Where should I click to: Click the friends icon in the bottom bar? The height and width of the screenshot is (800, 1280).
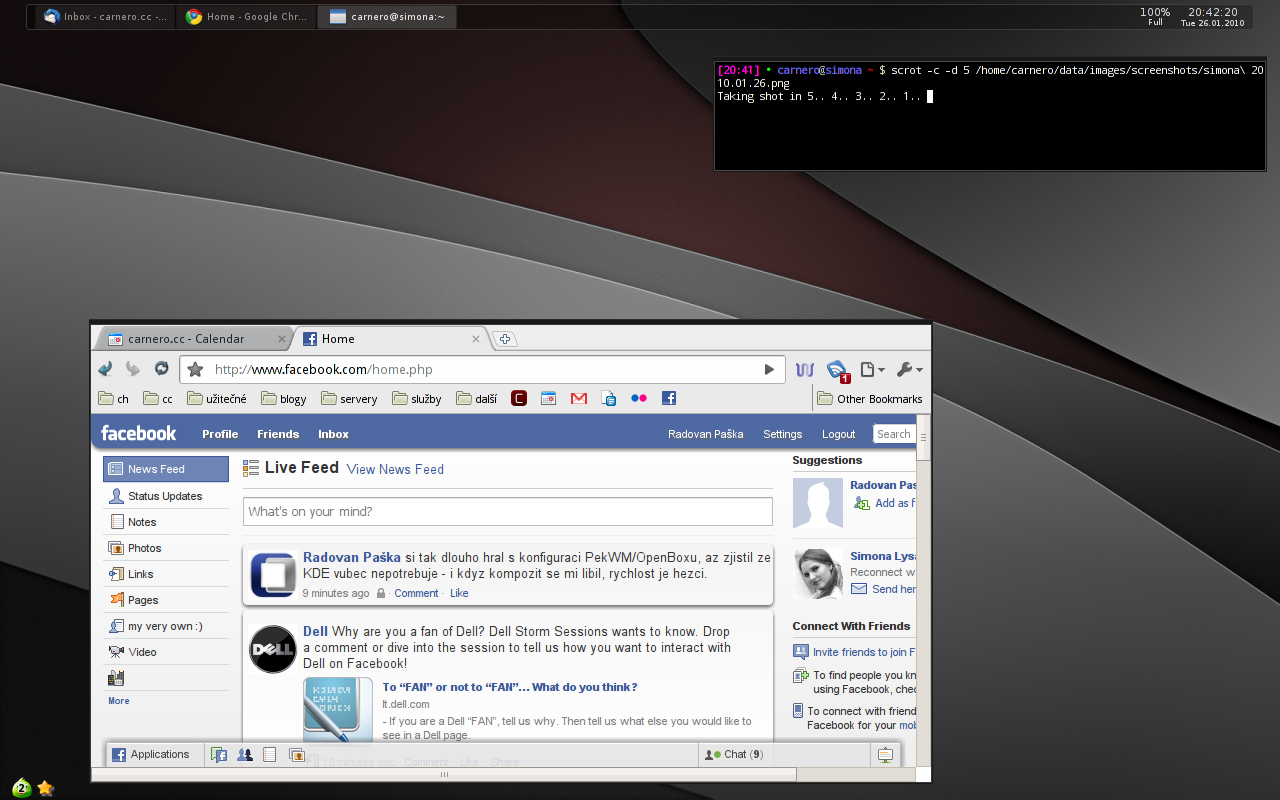244,755
